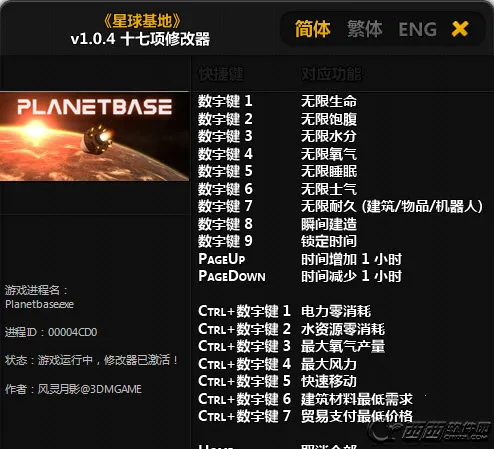Select the 电力零消耗 function
This screenshot has width=494, height=449.
coord(336,311)
